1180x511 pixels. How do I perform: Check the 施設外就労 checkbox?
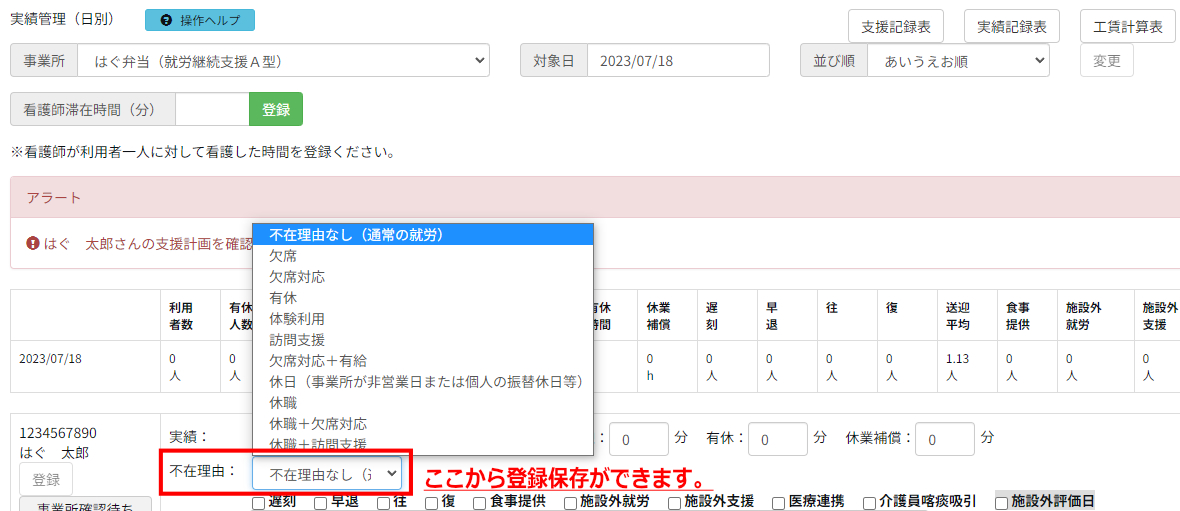[x=571, y=503]
